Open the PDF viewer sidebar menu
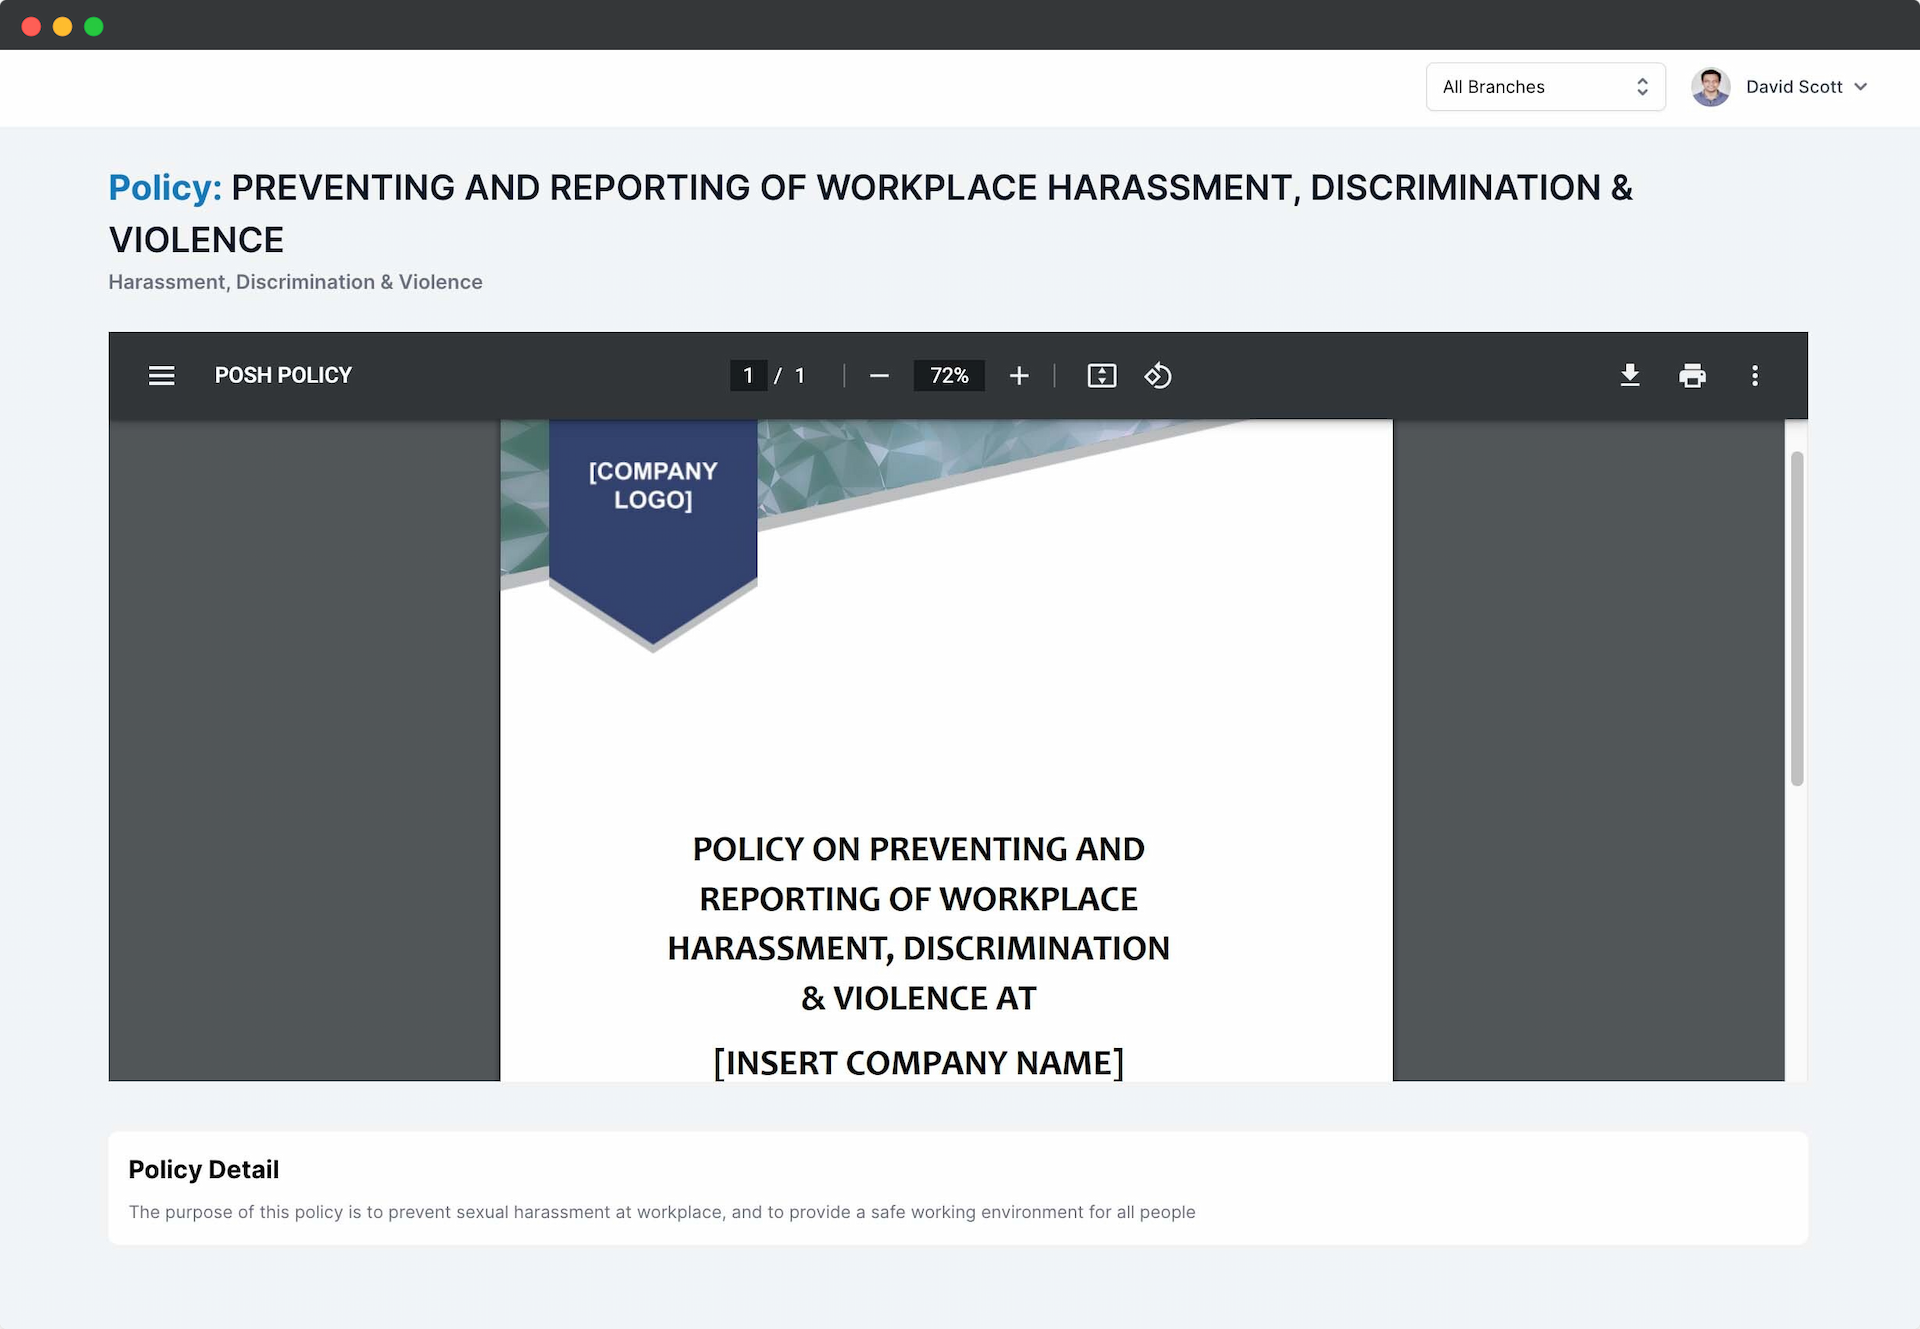 [x=161, y=375]
